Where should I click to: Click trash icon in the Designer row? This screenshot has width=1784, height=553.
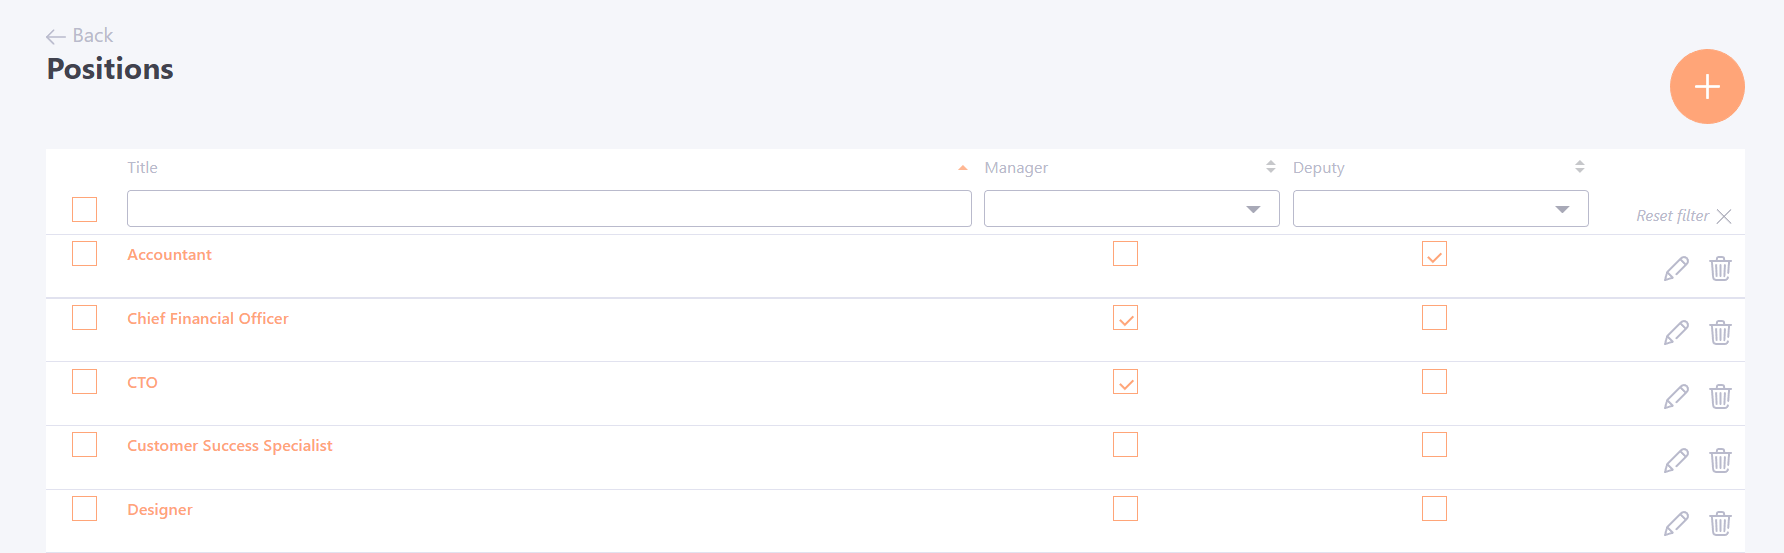(x=1720, y=524)
